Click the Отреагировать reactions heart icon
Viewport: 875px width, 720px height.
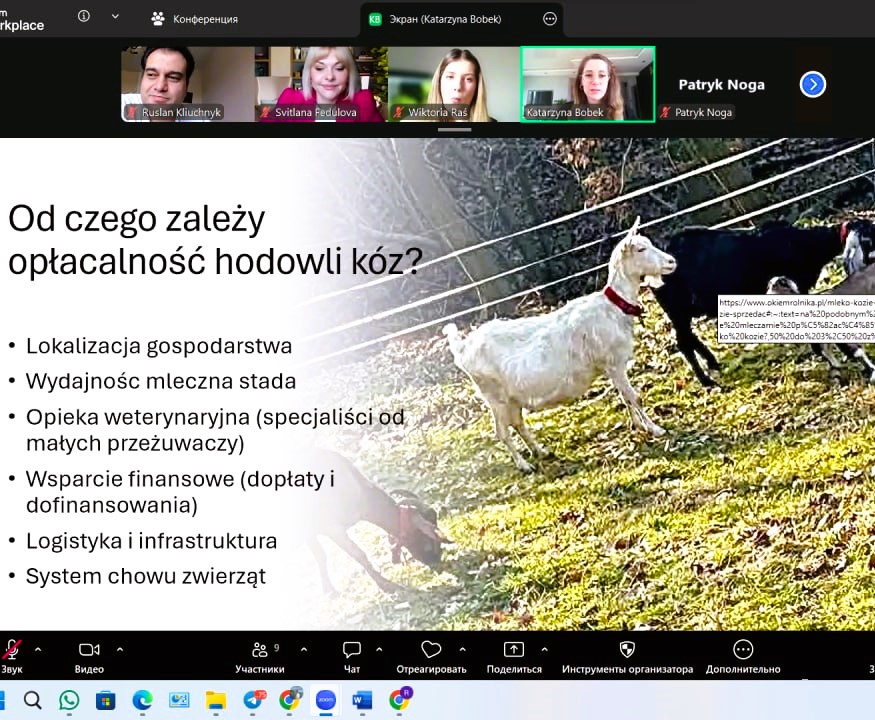click(431, 650)
